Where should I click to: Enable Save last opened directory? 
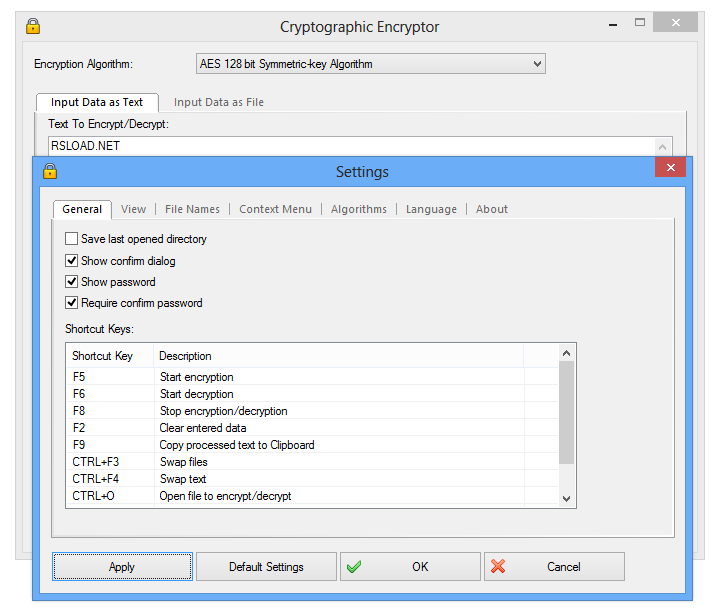click(72, 239)
